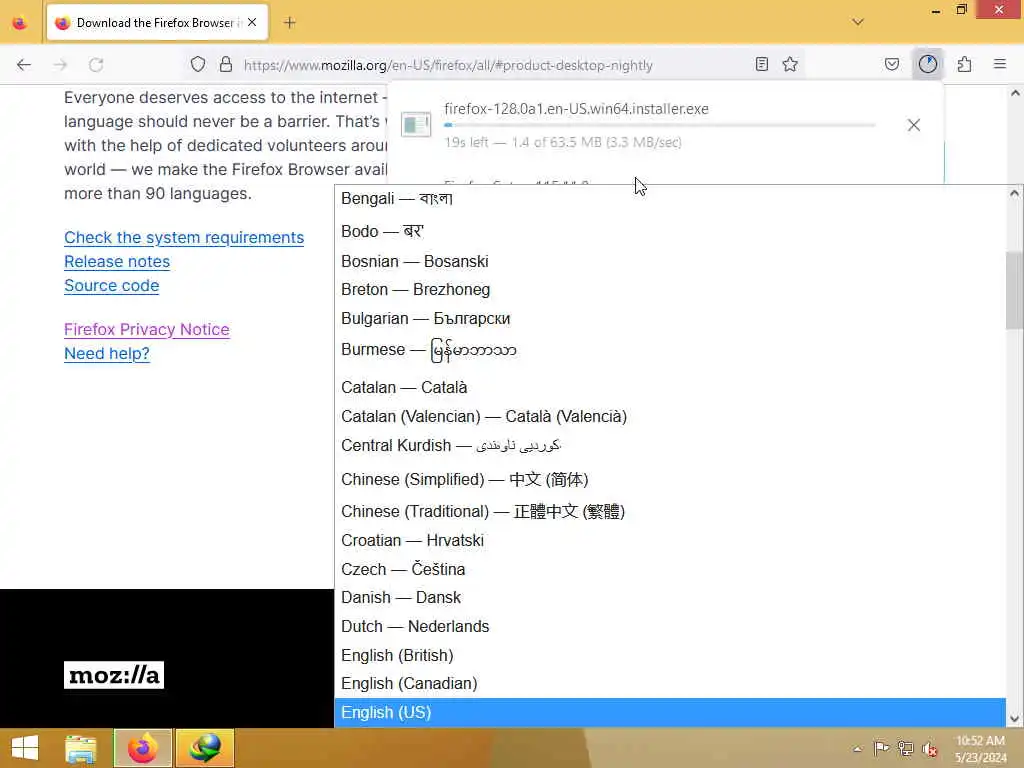Viewport: 1024px width, 768px height.
Task: Click firefox-128.0a1 installer file name
Action: (x=576, y=108)
